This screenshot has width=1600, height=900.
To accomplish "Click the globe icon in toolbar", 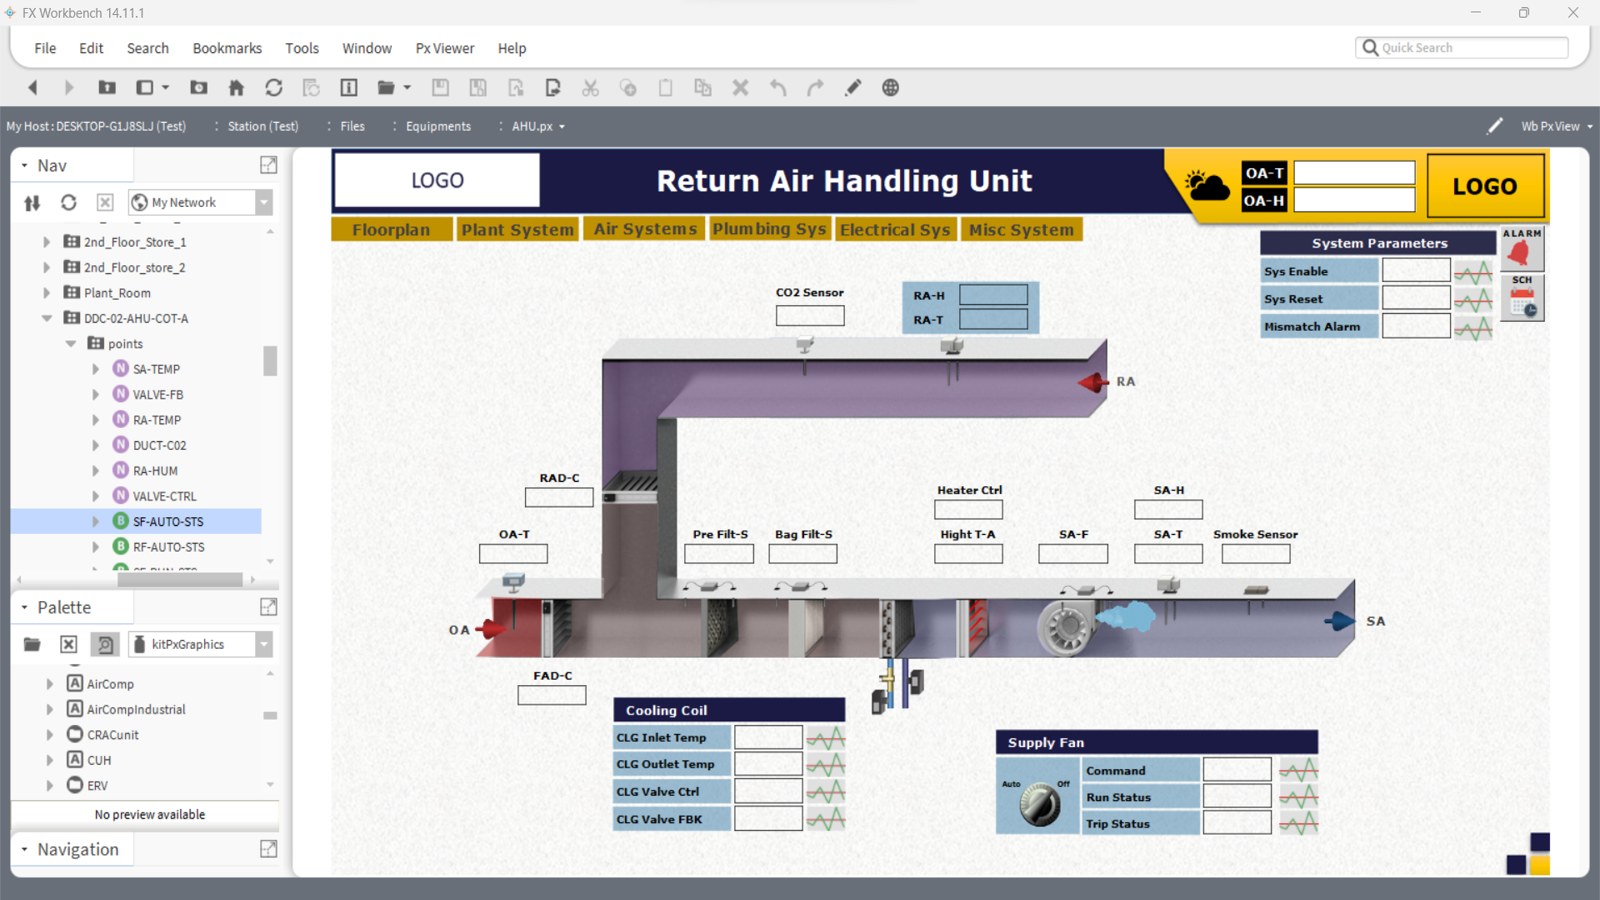I will (890, 88).
